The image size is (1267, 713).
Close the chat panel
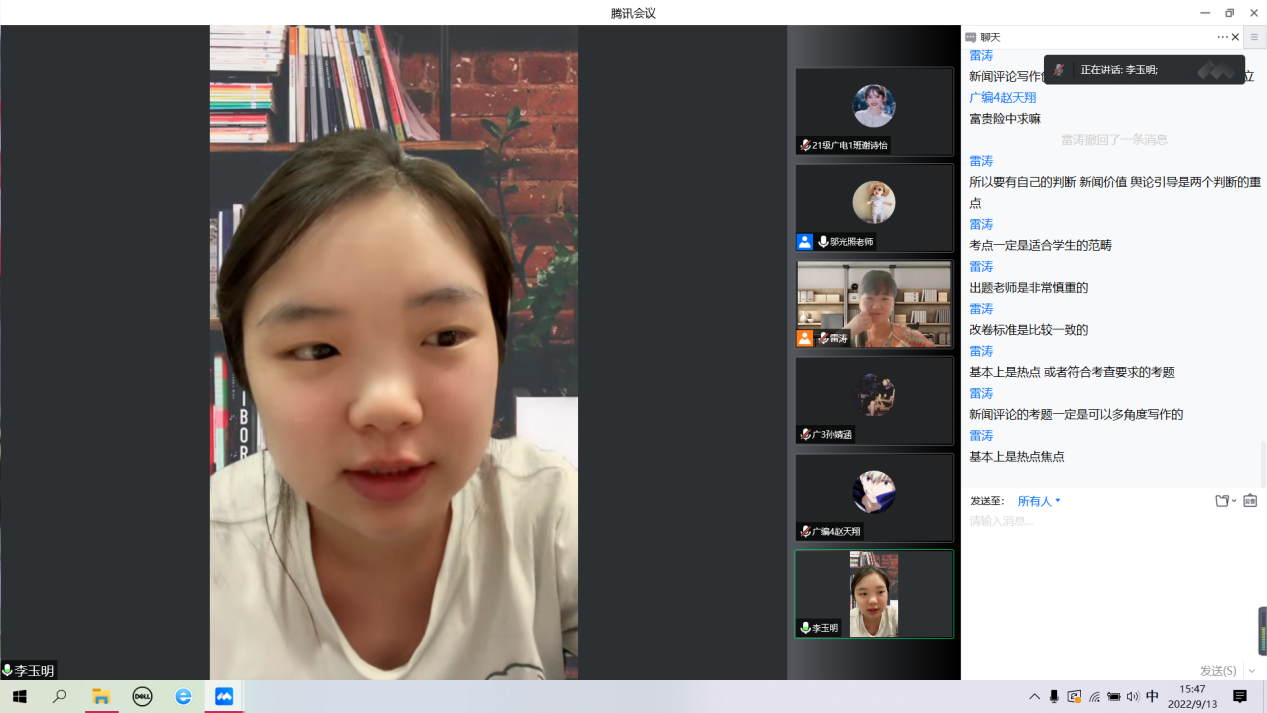[x=1236, y=37]
